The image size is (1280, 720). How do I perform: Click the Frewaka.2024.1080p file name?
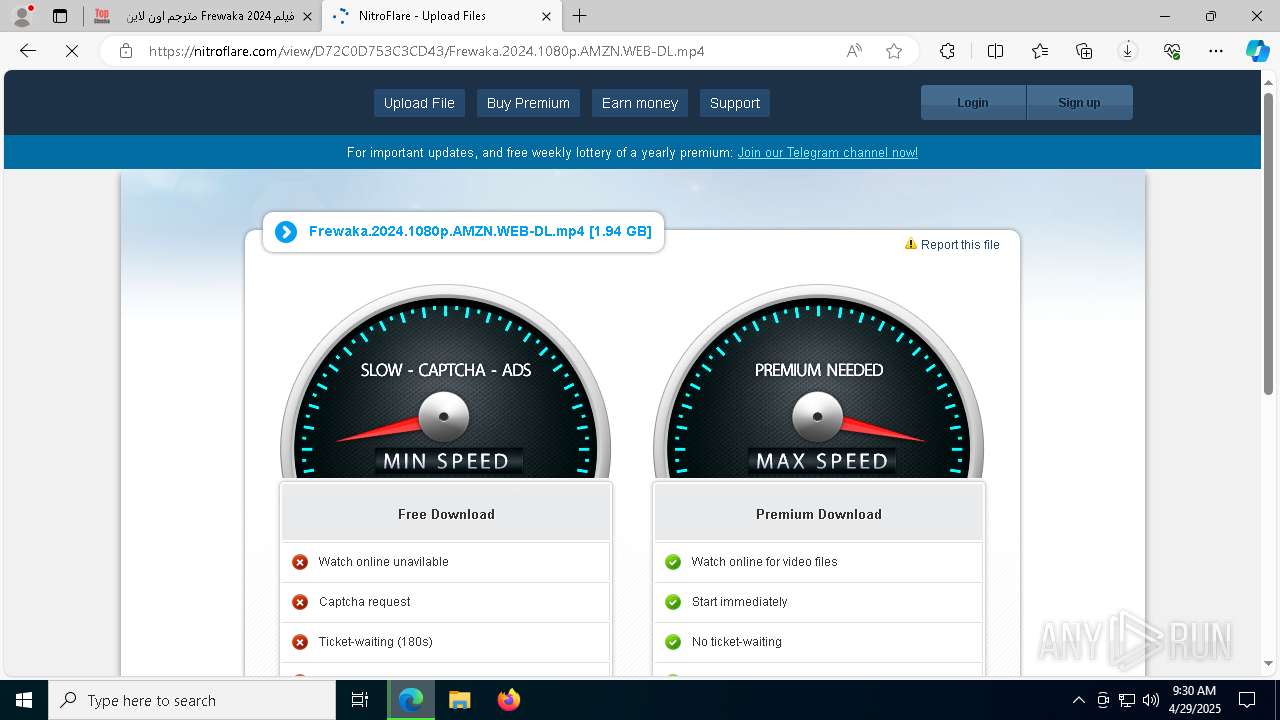click(480, 231)
